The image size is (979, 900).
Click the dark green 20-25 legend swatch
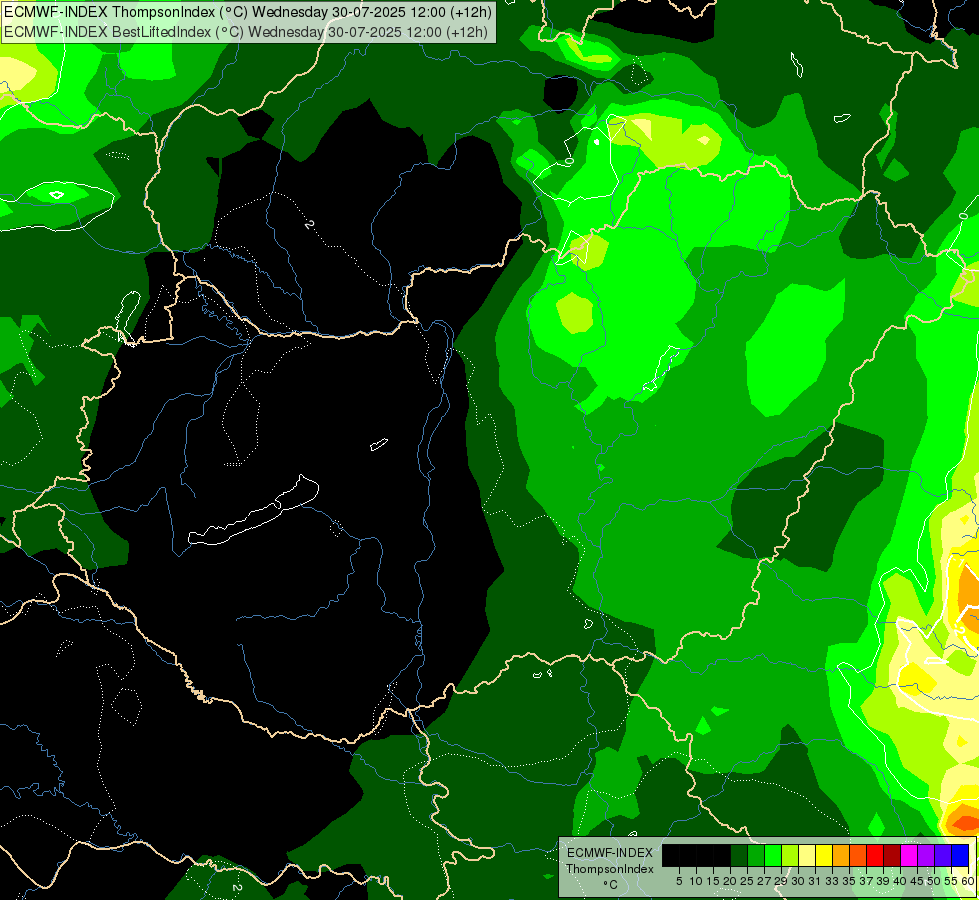coord(739,855)
